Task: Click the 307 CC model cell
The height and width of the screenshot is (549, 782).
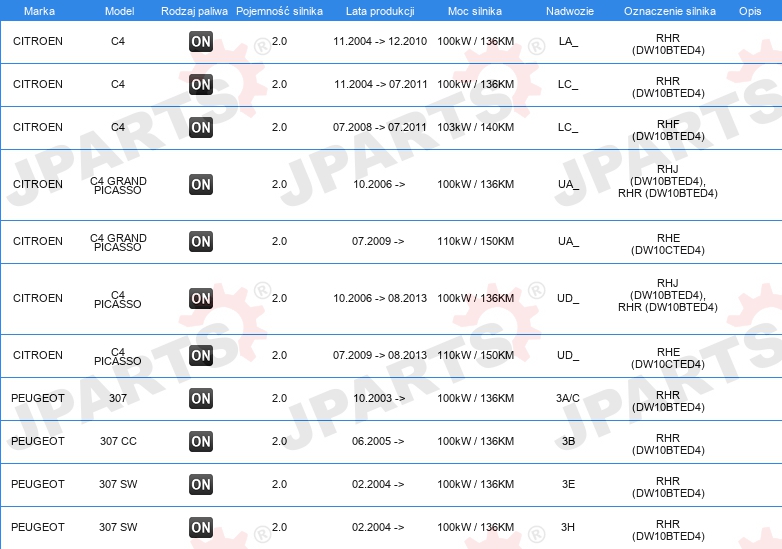Action: coord(118,441)
